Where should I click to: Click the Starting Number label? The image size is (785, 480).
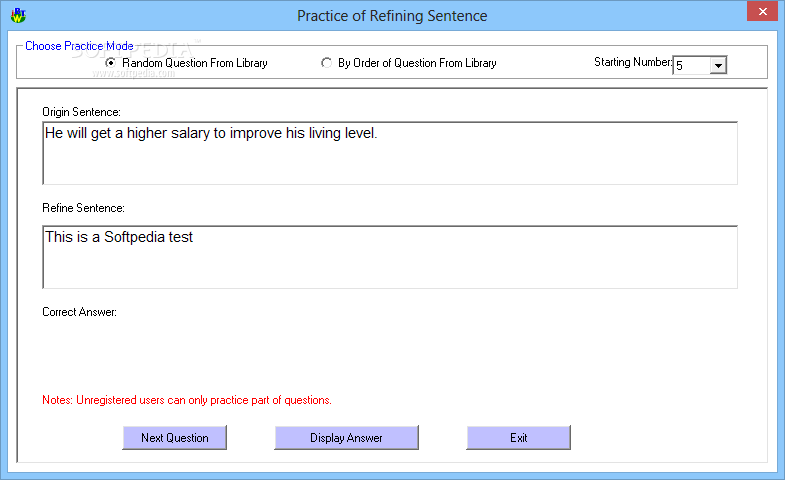tap(633, 62)
